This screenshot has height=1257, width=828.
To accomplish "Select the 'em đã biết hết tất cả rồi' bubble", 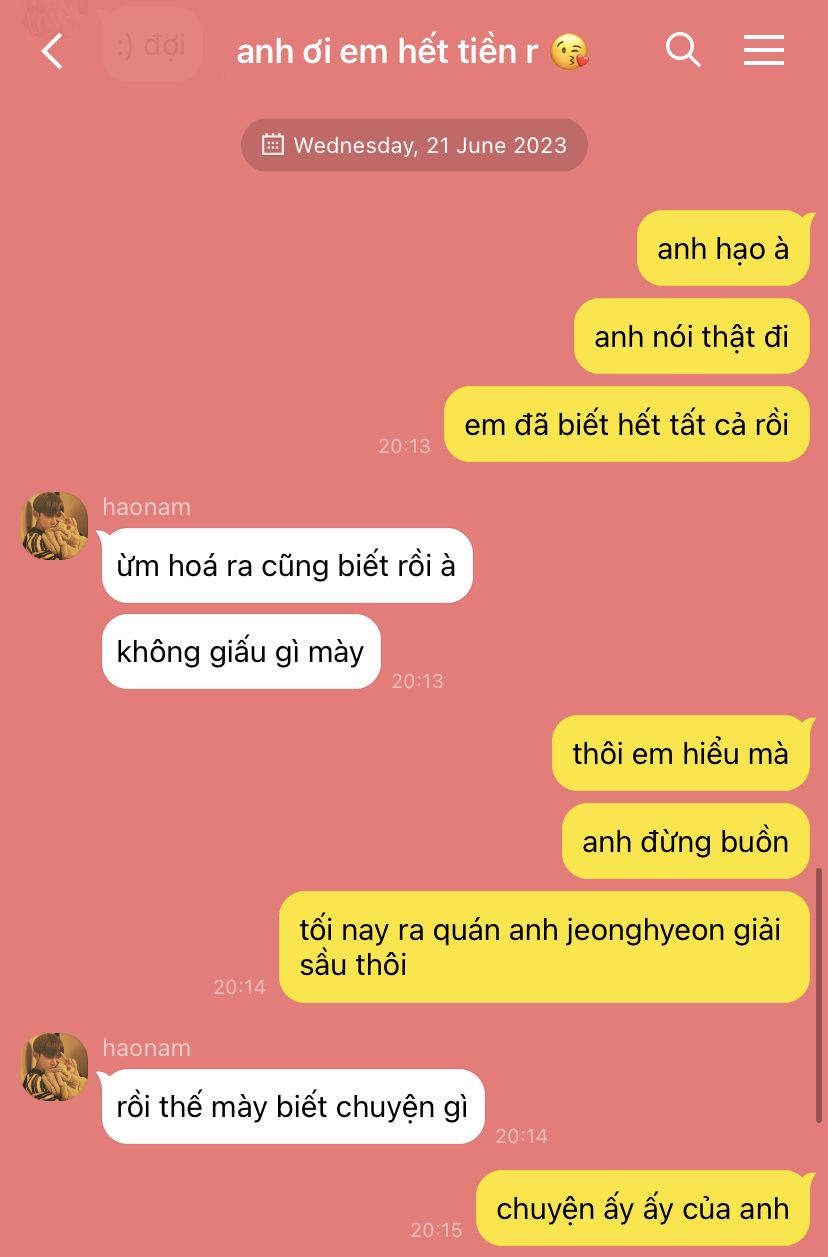I will (627, 424).
